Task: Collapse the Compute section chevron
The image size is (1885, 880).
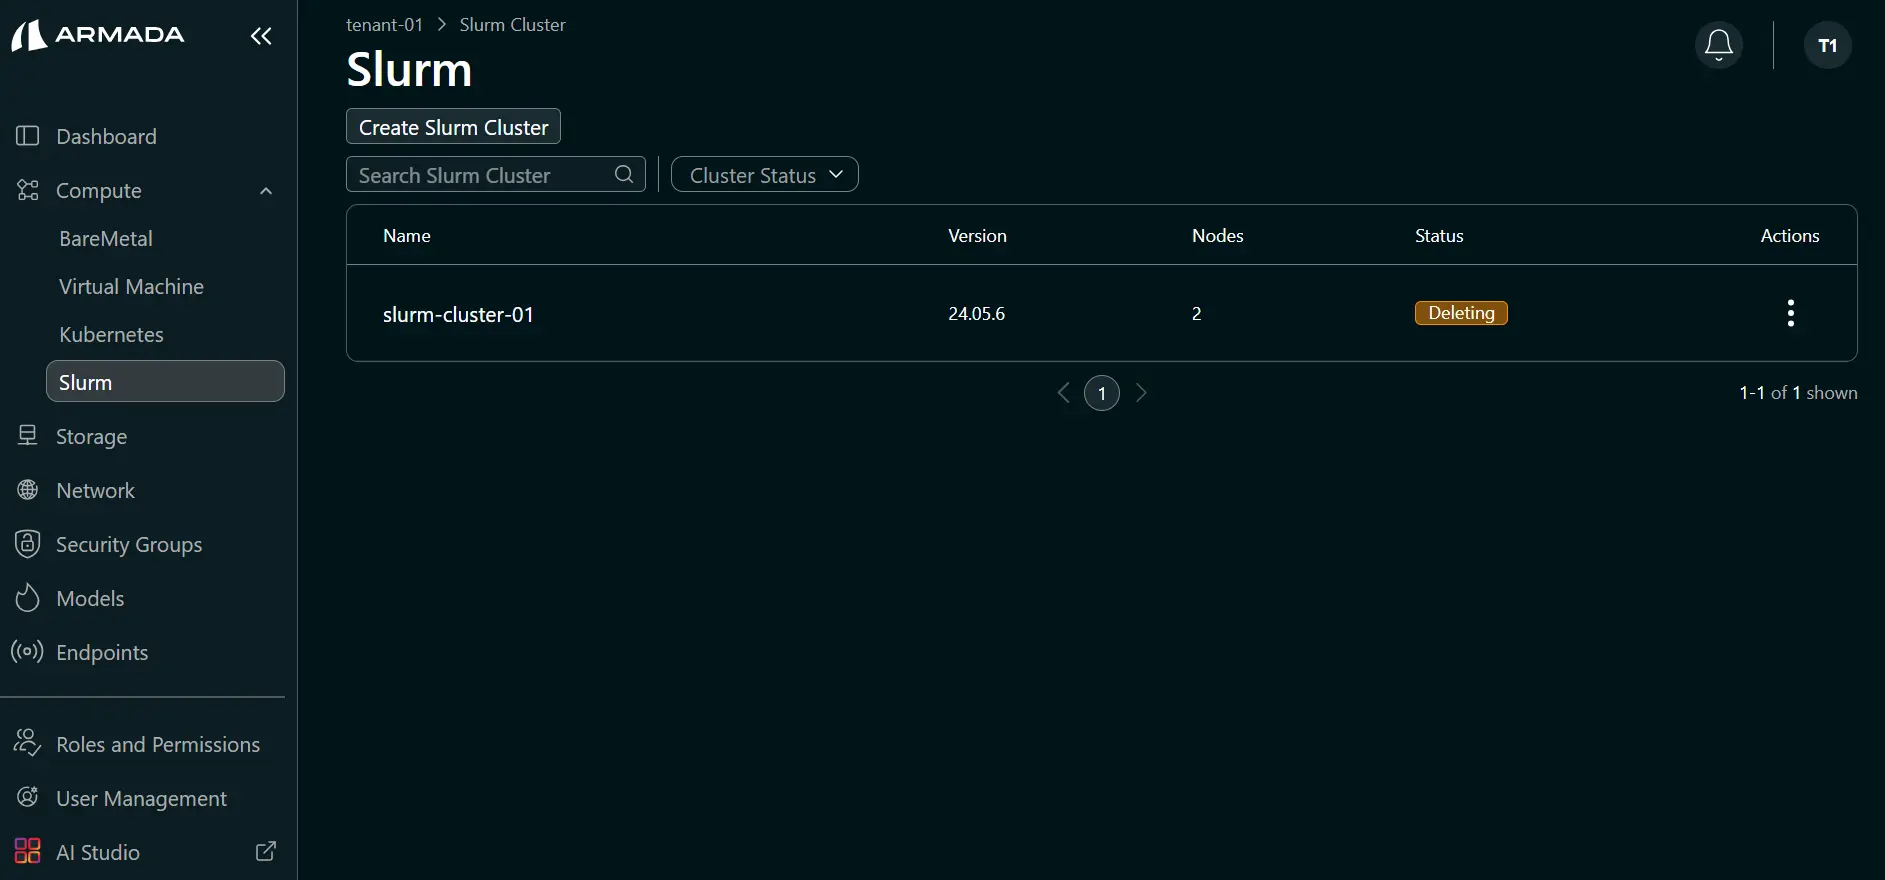Action: [x=266, y=191]
